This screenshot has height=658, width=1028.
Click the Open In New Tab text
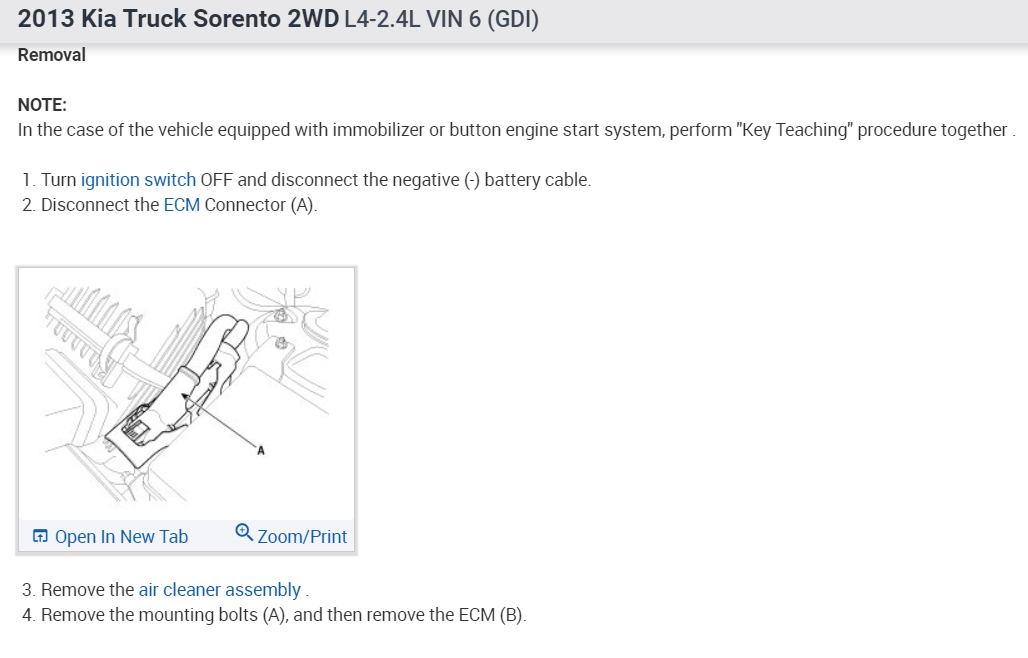click(x=121, y=537)
